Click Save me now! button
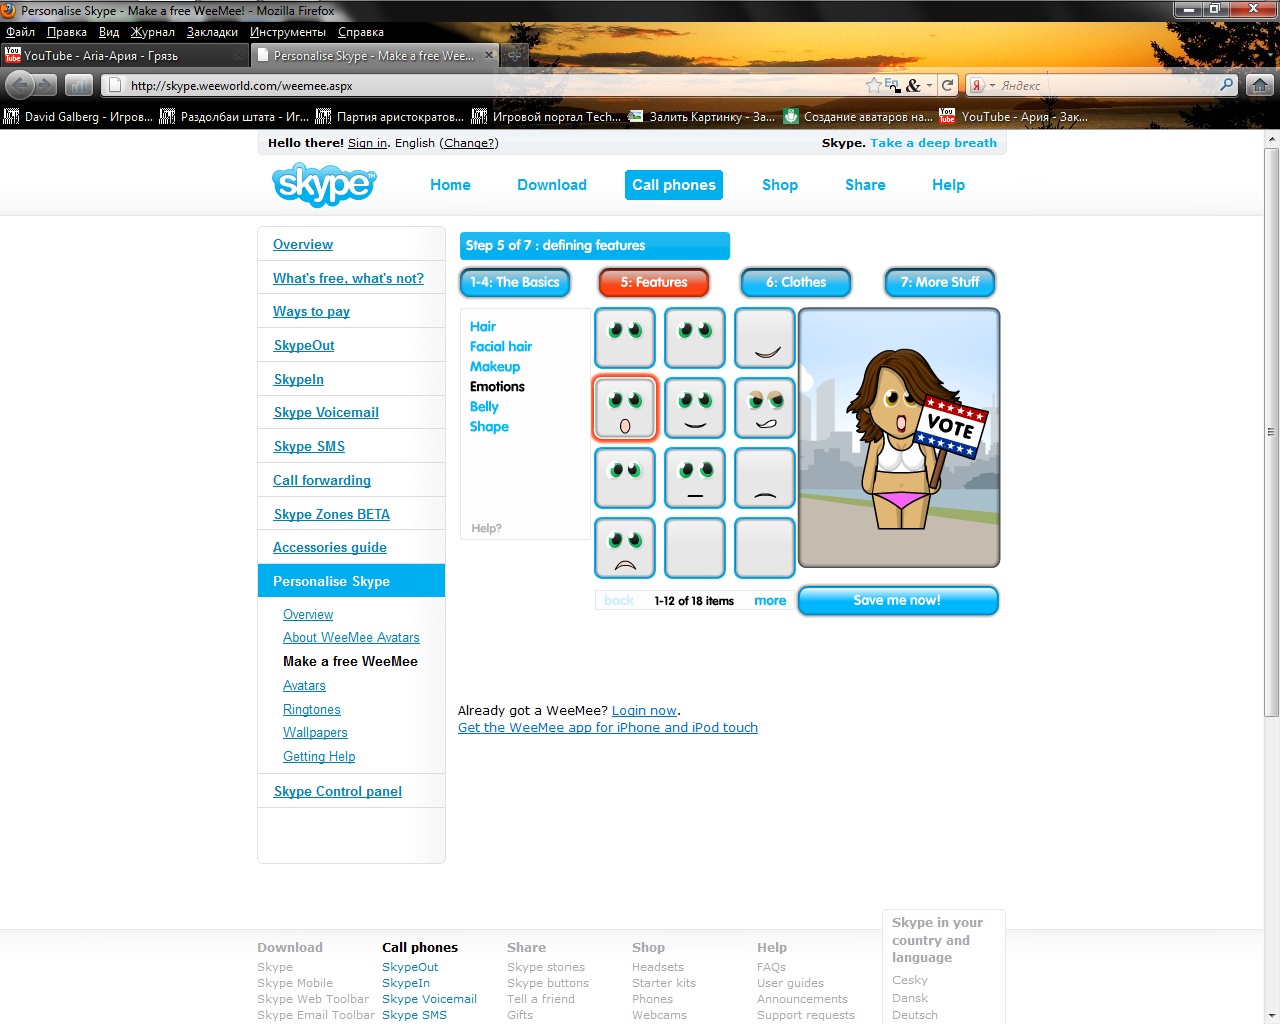This screenshot has width=1280, height=1024. click(898, 601)
